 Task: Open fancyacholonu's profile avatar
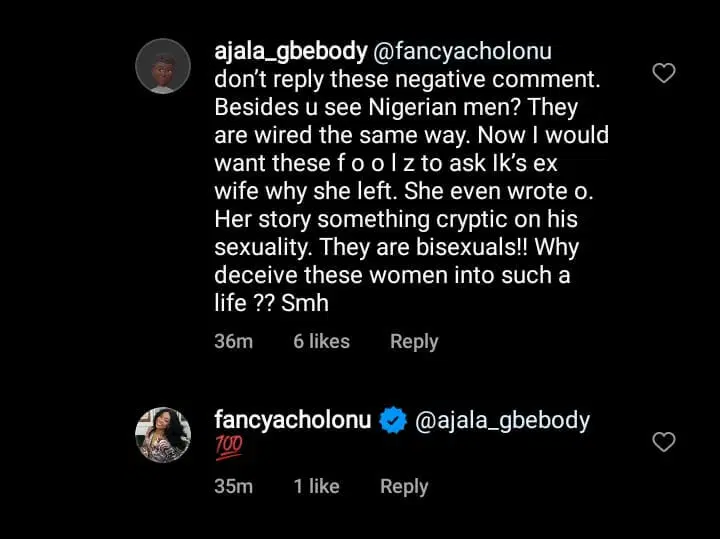pyautogui.click(x=162, y=435)
